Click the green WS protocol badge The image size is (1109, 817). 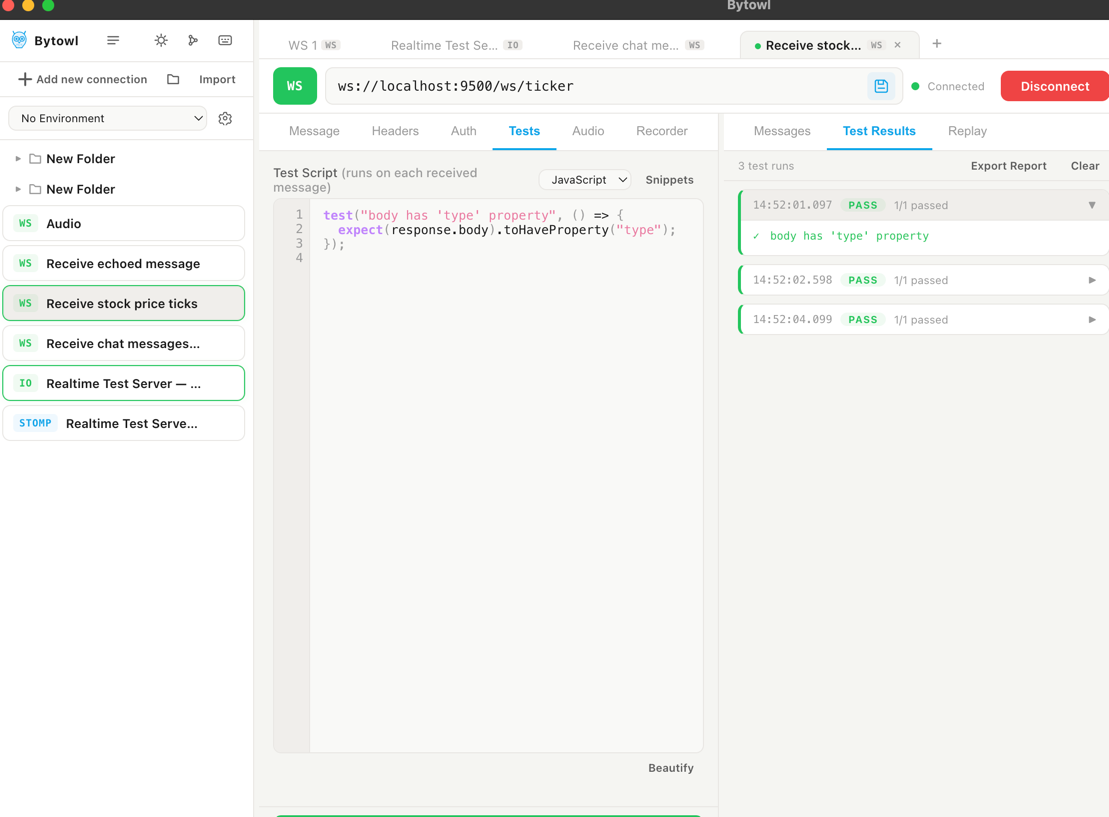pyautogui.click(x=295, y=86)
